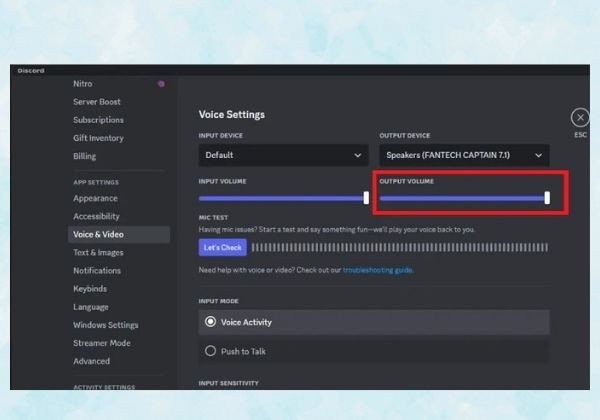This screenshot has height=420, width=600.
Task: Click the Input Device chevron arrow
Action: click(358, 155)
